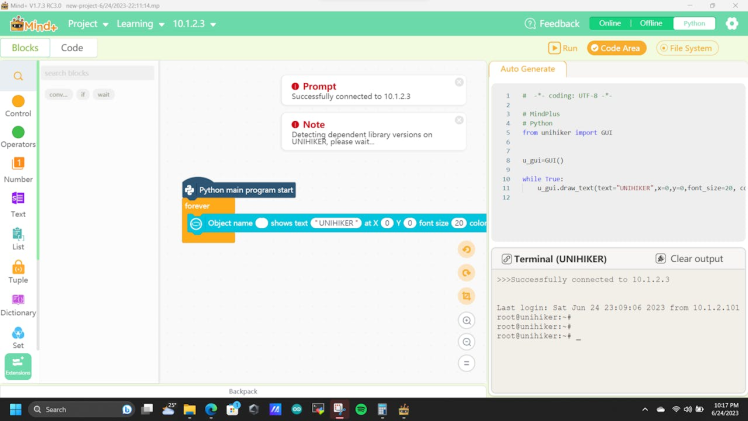
Task: Click the crop screenshot workspace icon
Action: coord(467,296)
